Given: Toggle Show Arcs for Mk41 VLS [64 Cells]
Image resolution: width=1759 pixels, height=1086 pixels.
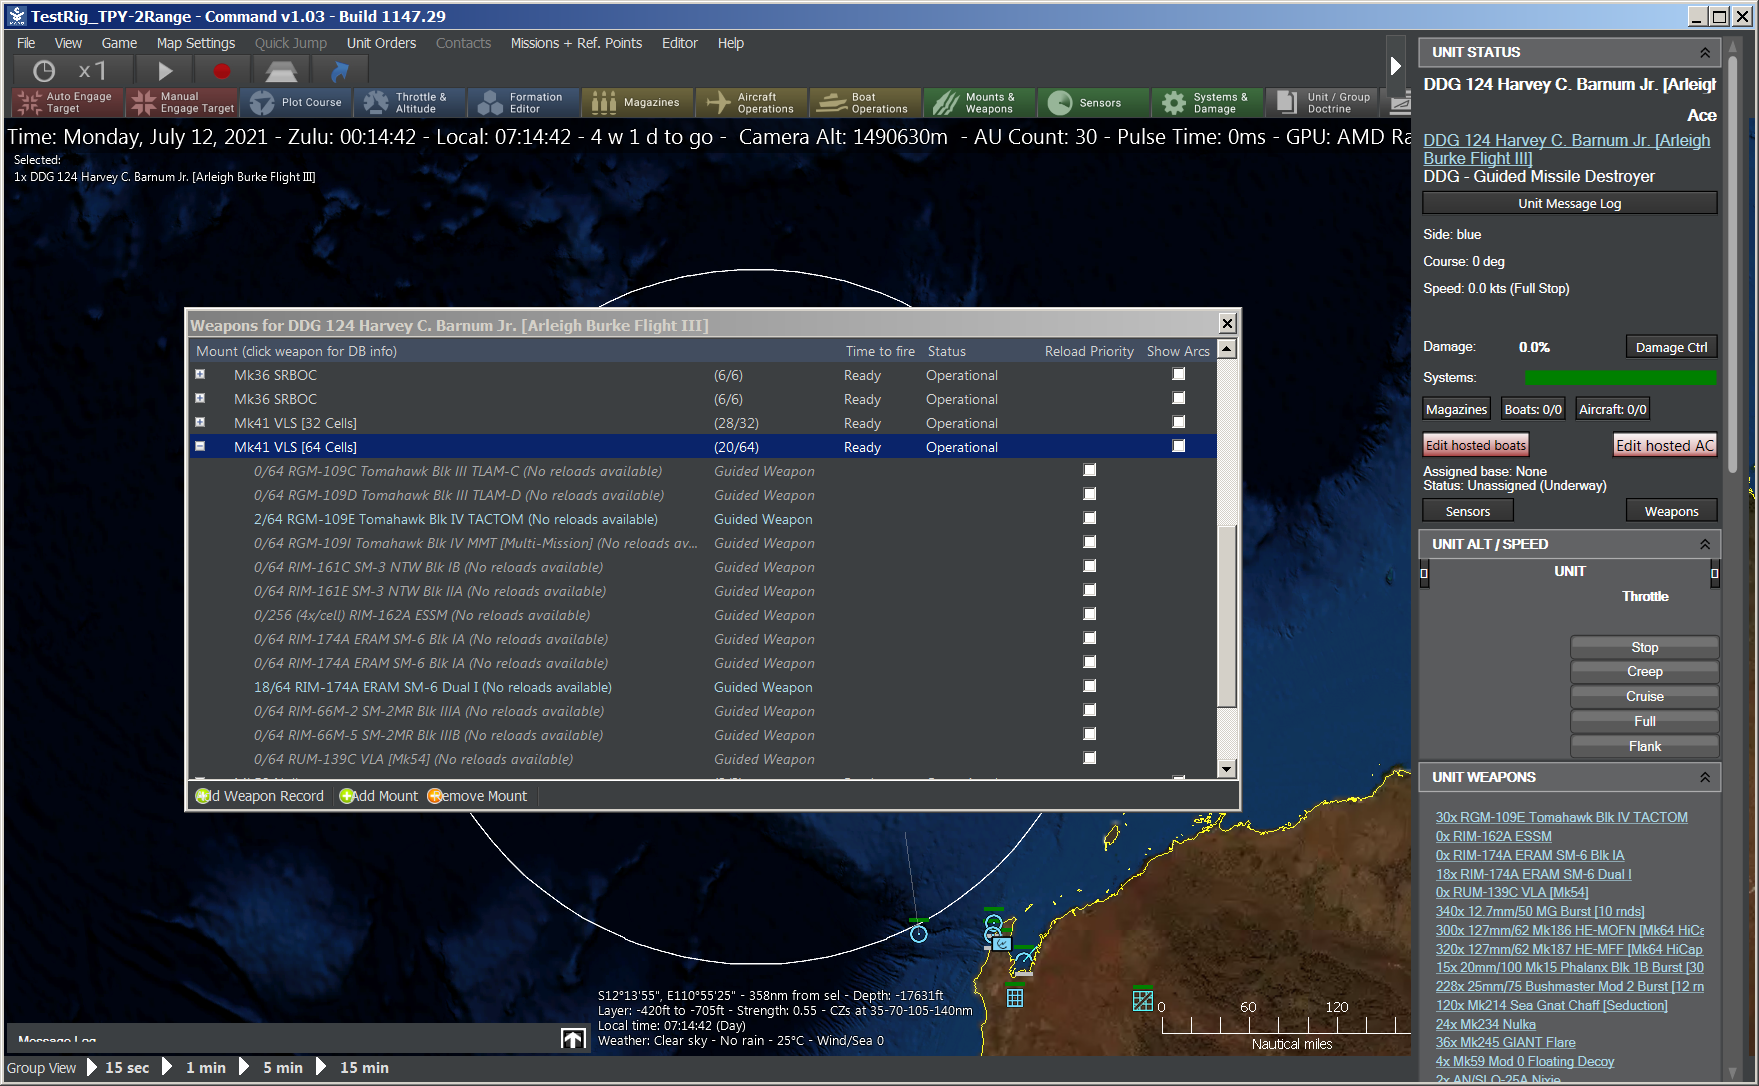Looking at the screenshot, I should click(x=1179, y=446).
